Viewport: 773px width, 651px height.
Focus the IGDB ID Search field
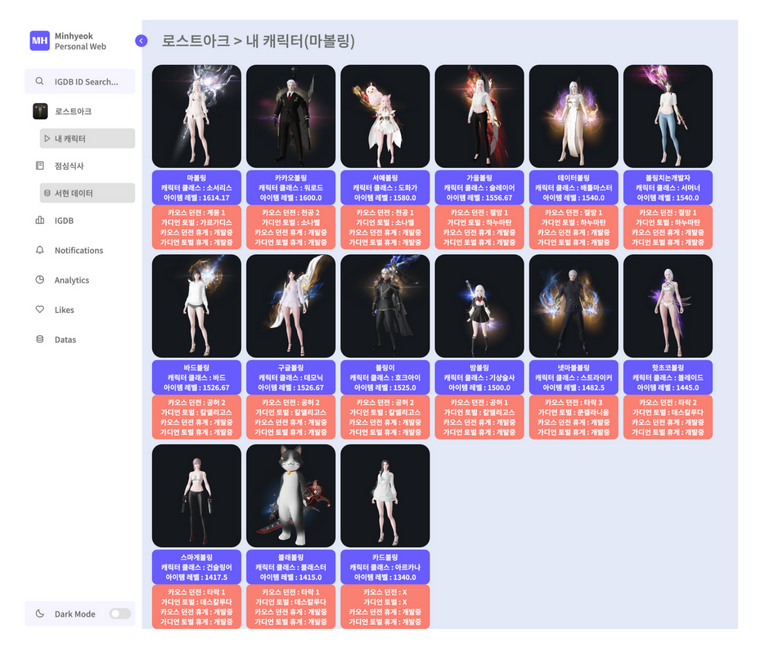coord(80,81)
